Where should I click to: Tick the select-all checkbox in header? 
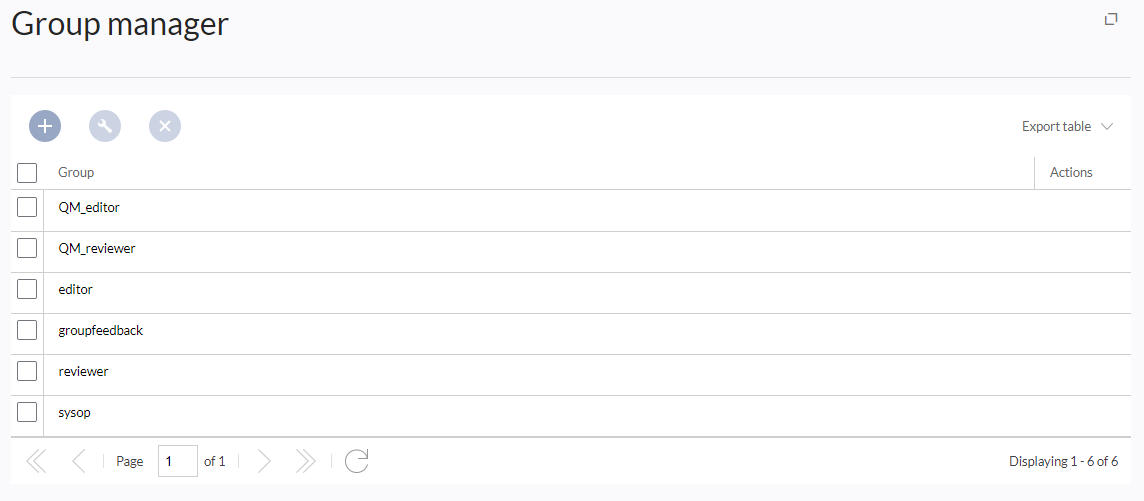27,173
